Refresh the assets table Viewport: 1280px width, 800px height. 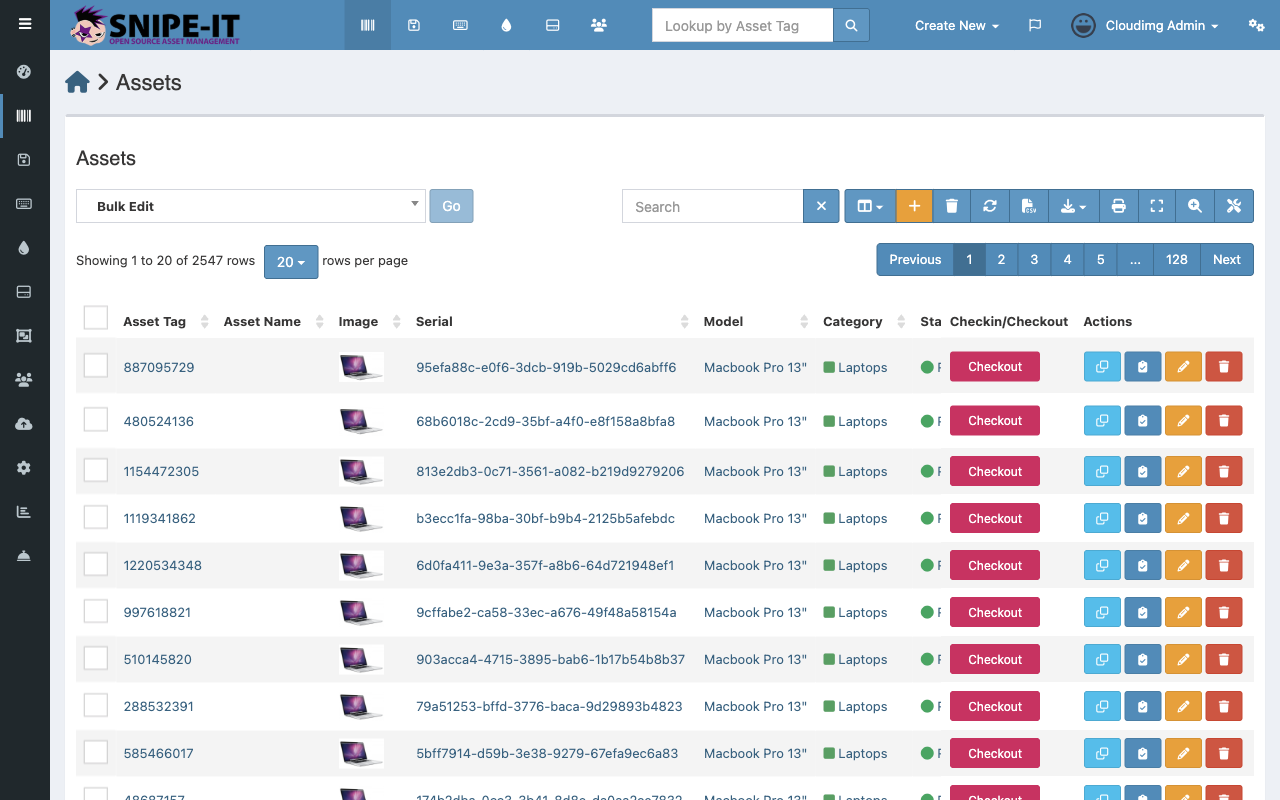(990, 206)
